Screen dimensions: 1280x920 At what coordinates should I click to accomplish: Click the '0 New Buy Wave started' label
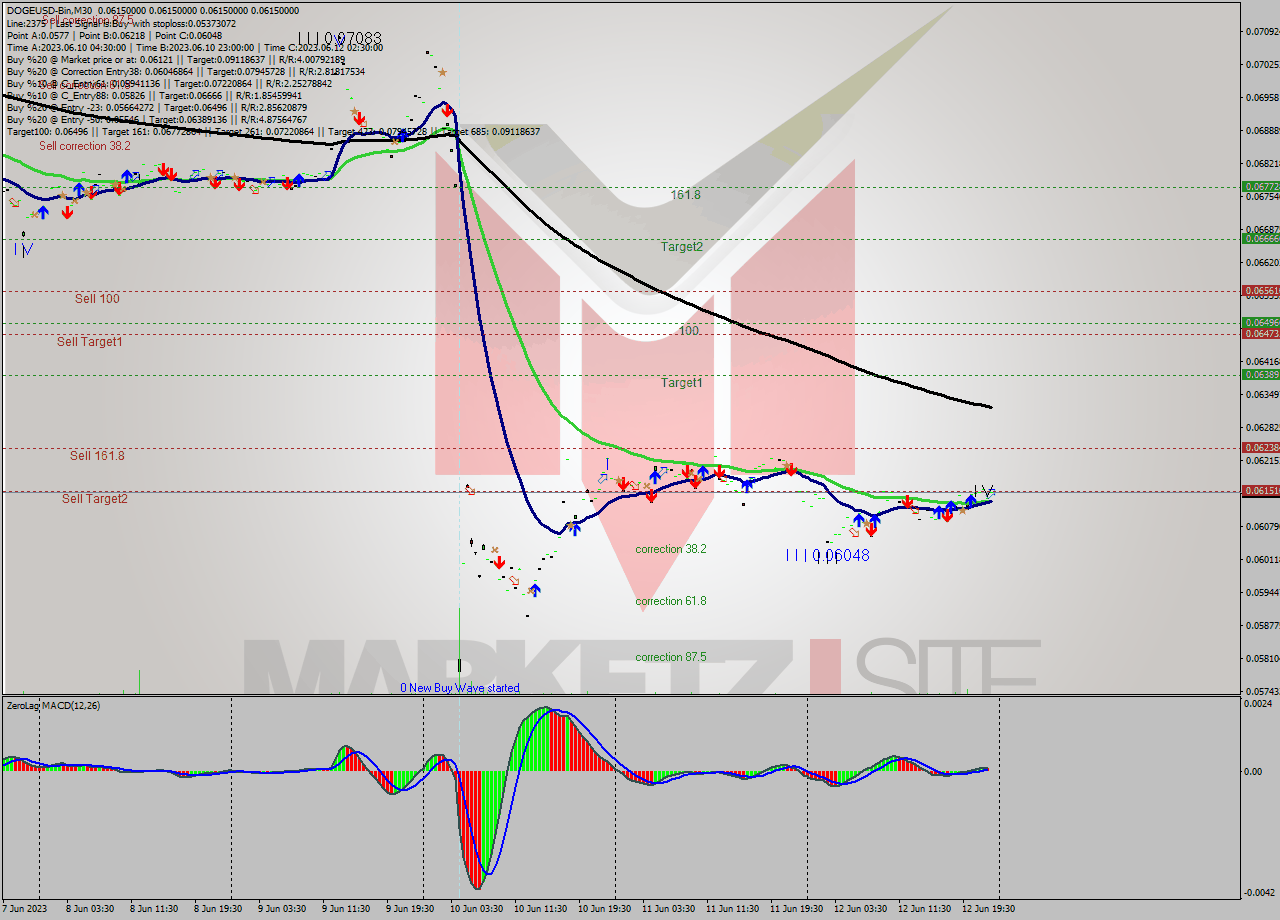461,687
